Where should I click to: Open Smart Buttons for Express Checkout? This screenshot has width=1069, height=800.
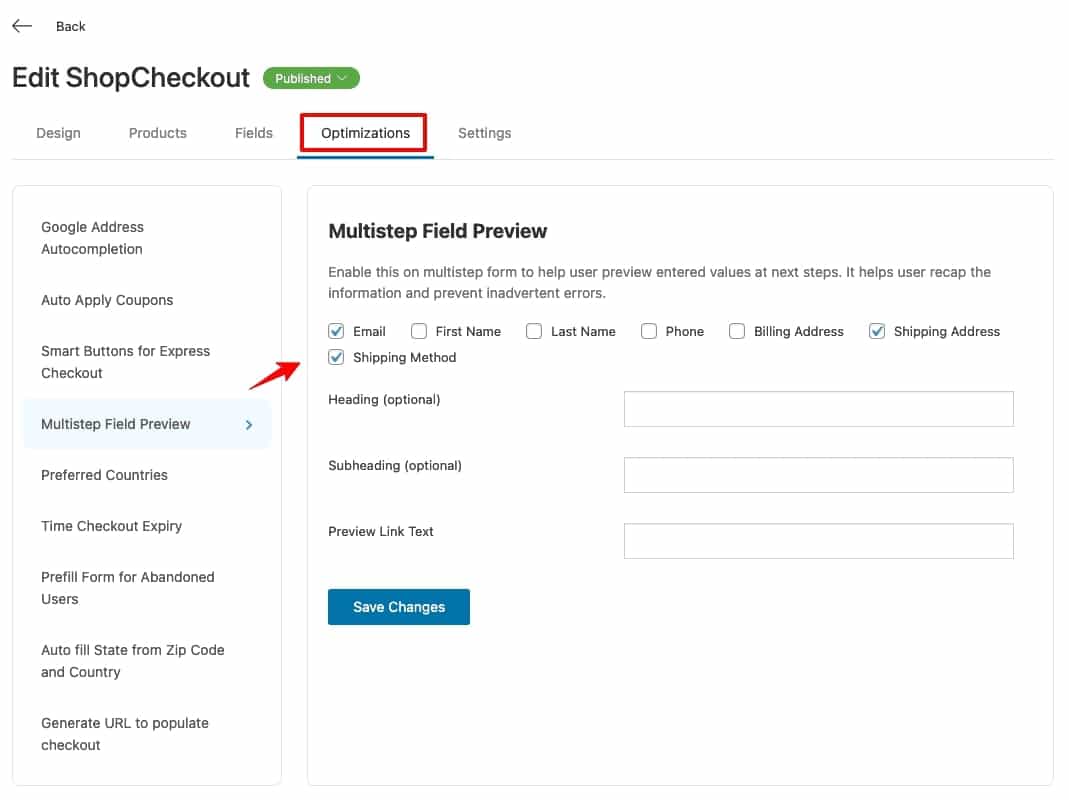[x=126, y=362]
